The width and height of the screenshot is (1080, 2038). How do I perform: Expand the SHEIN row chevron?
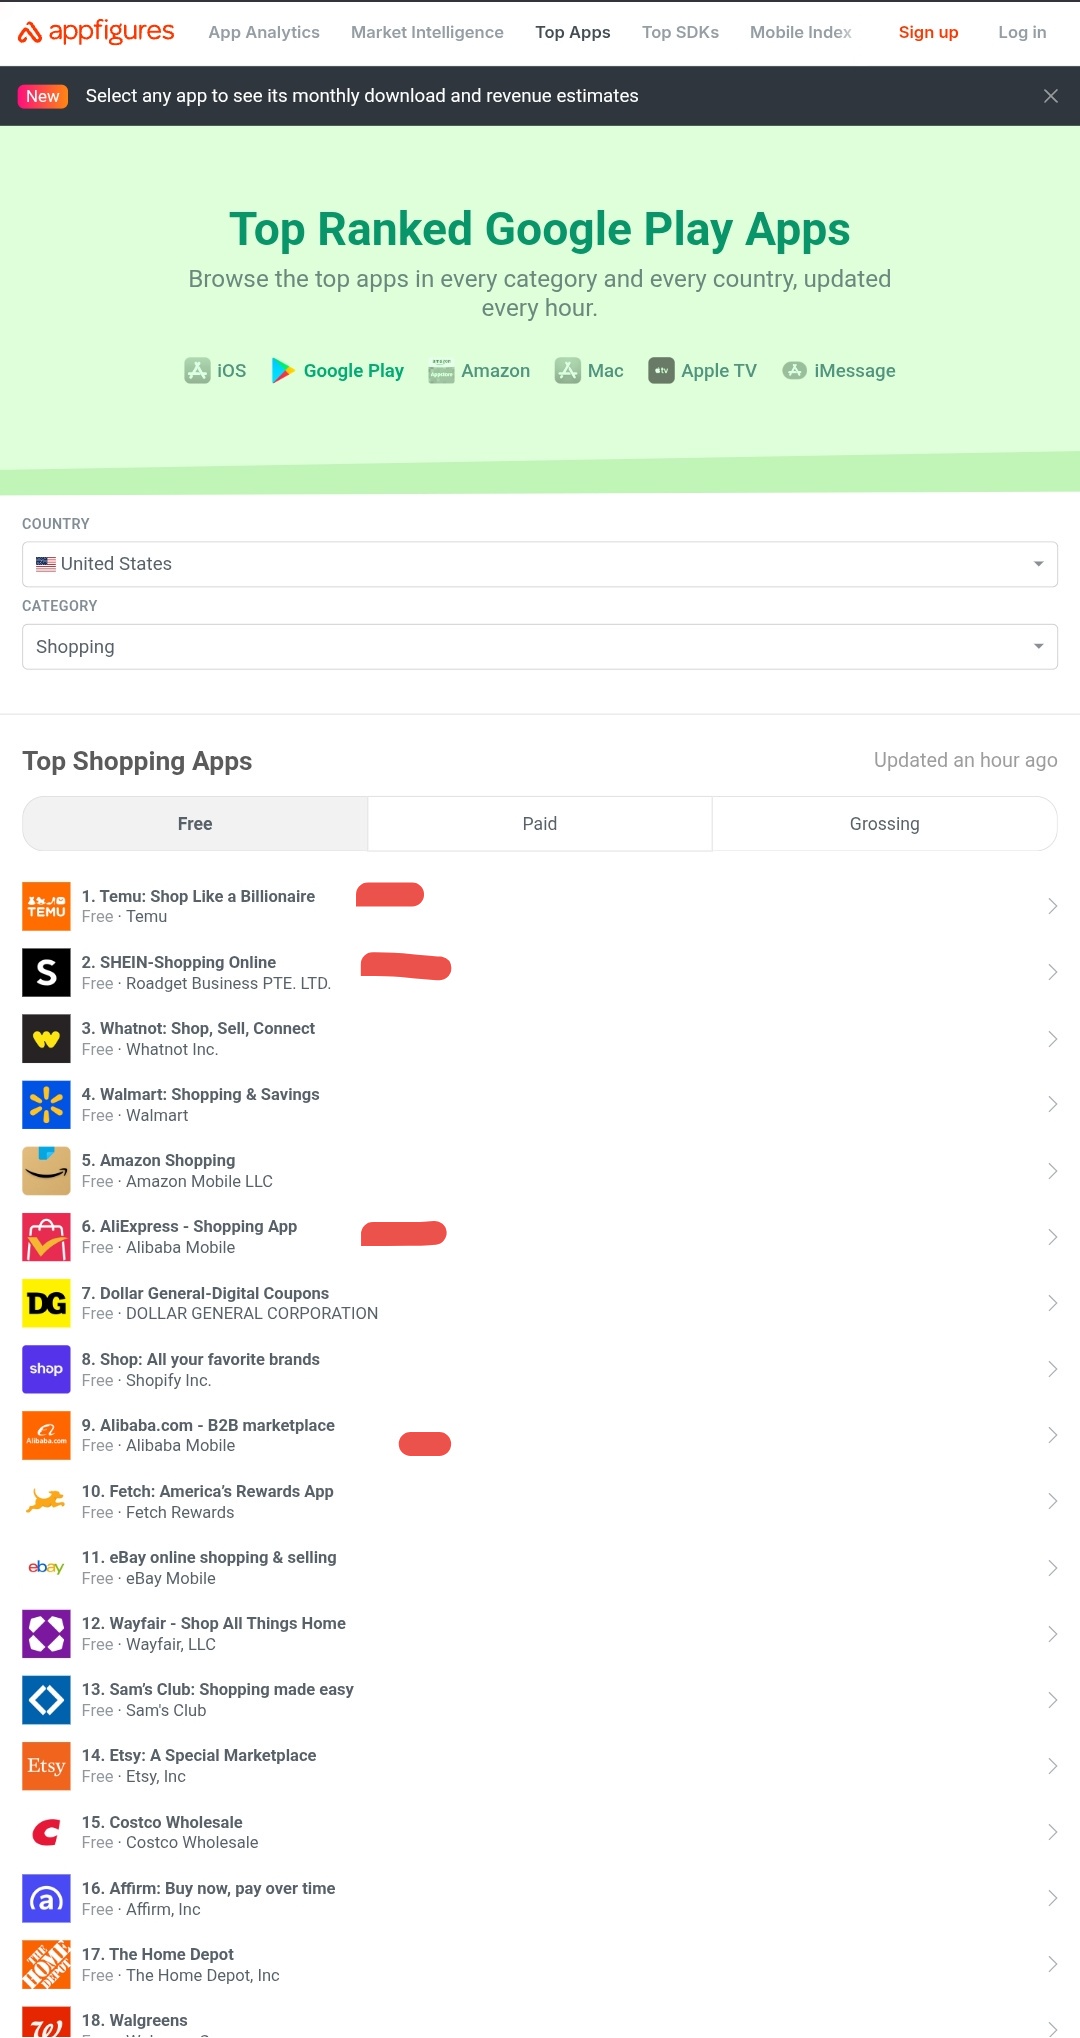(x=1052, y=972)
